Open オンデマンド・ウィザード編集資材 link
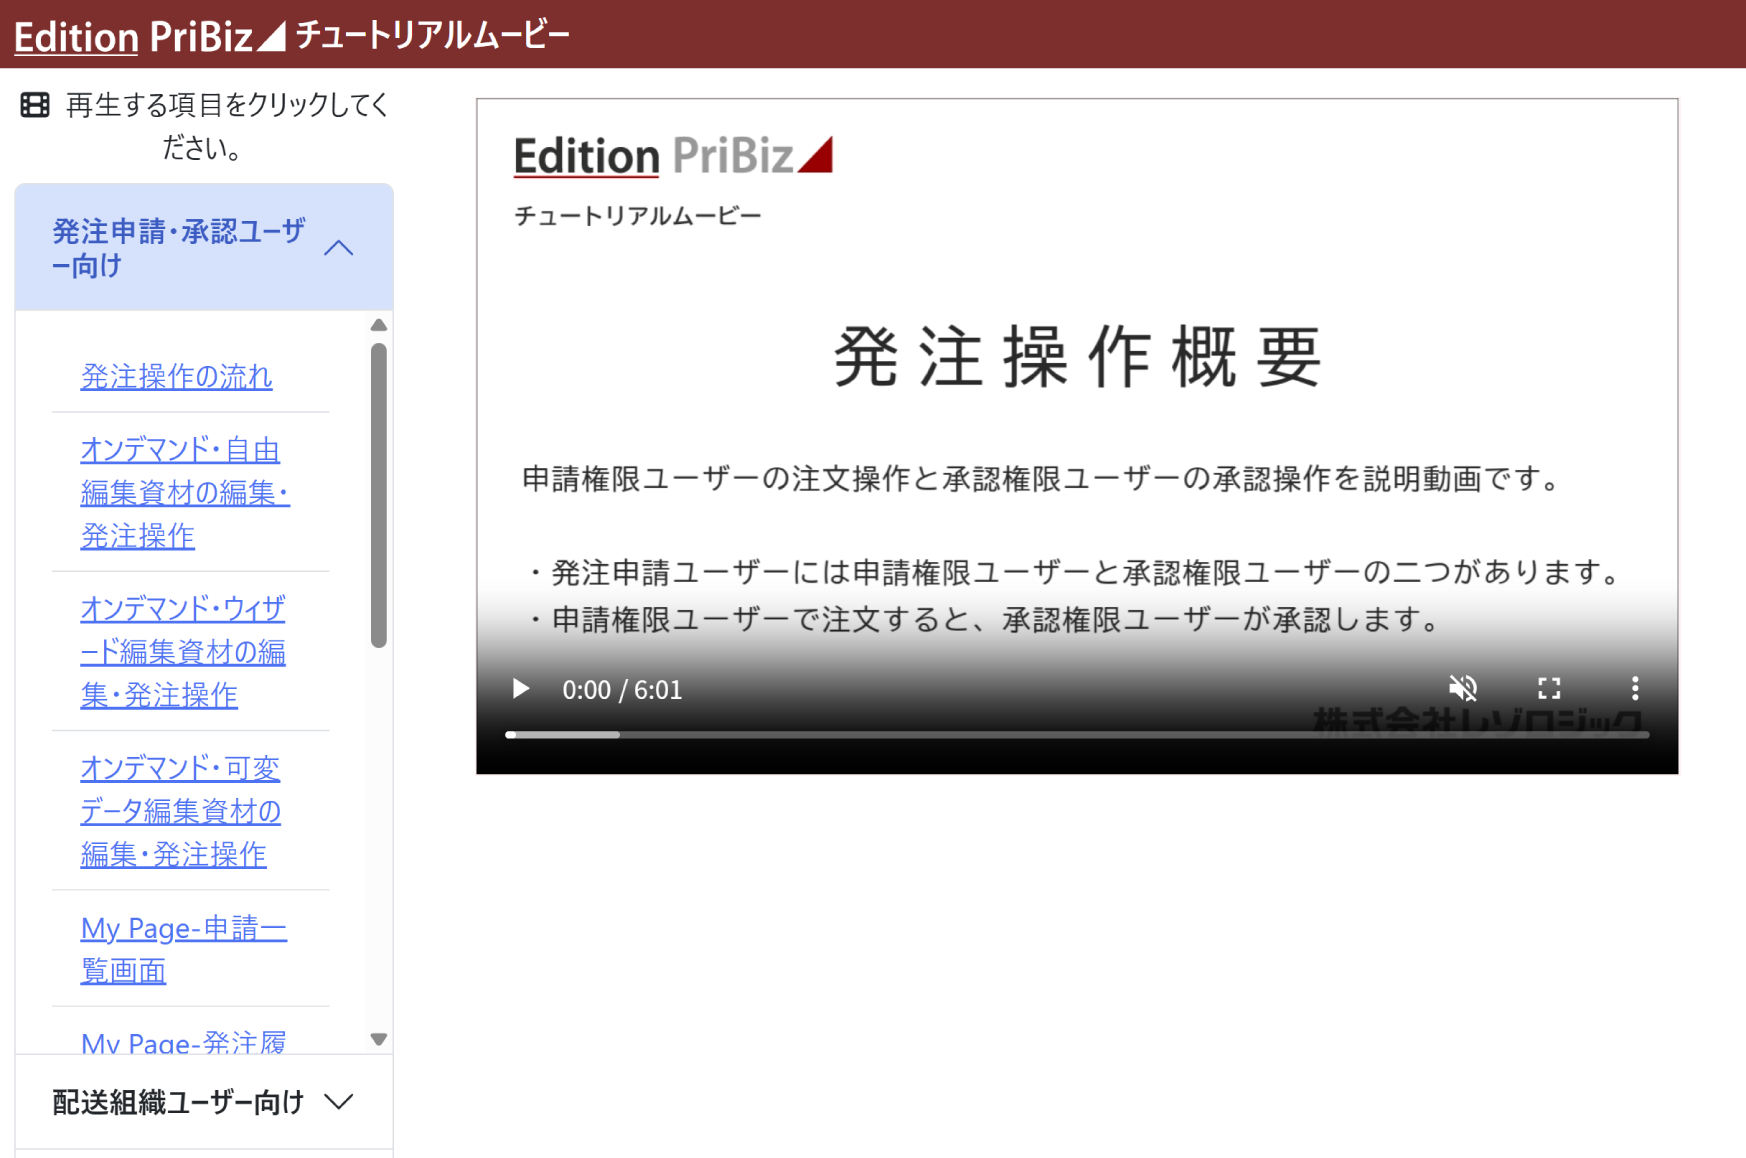The image size is (1746, 1158). click(x=183, y=651)
